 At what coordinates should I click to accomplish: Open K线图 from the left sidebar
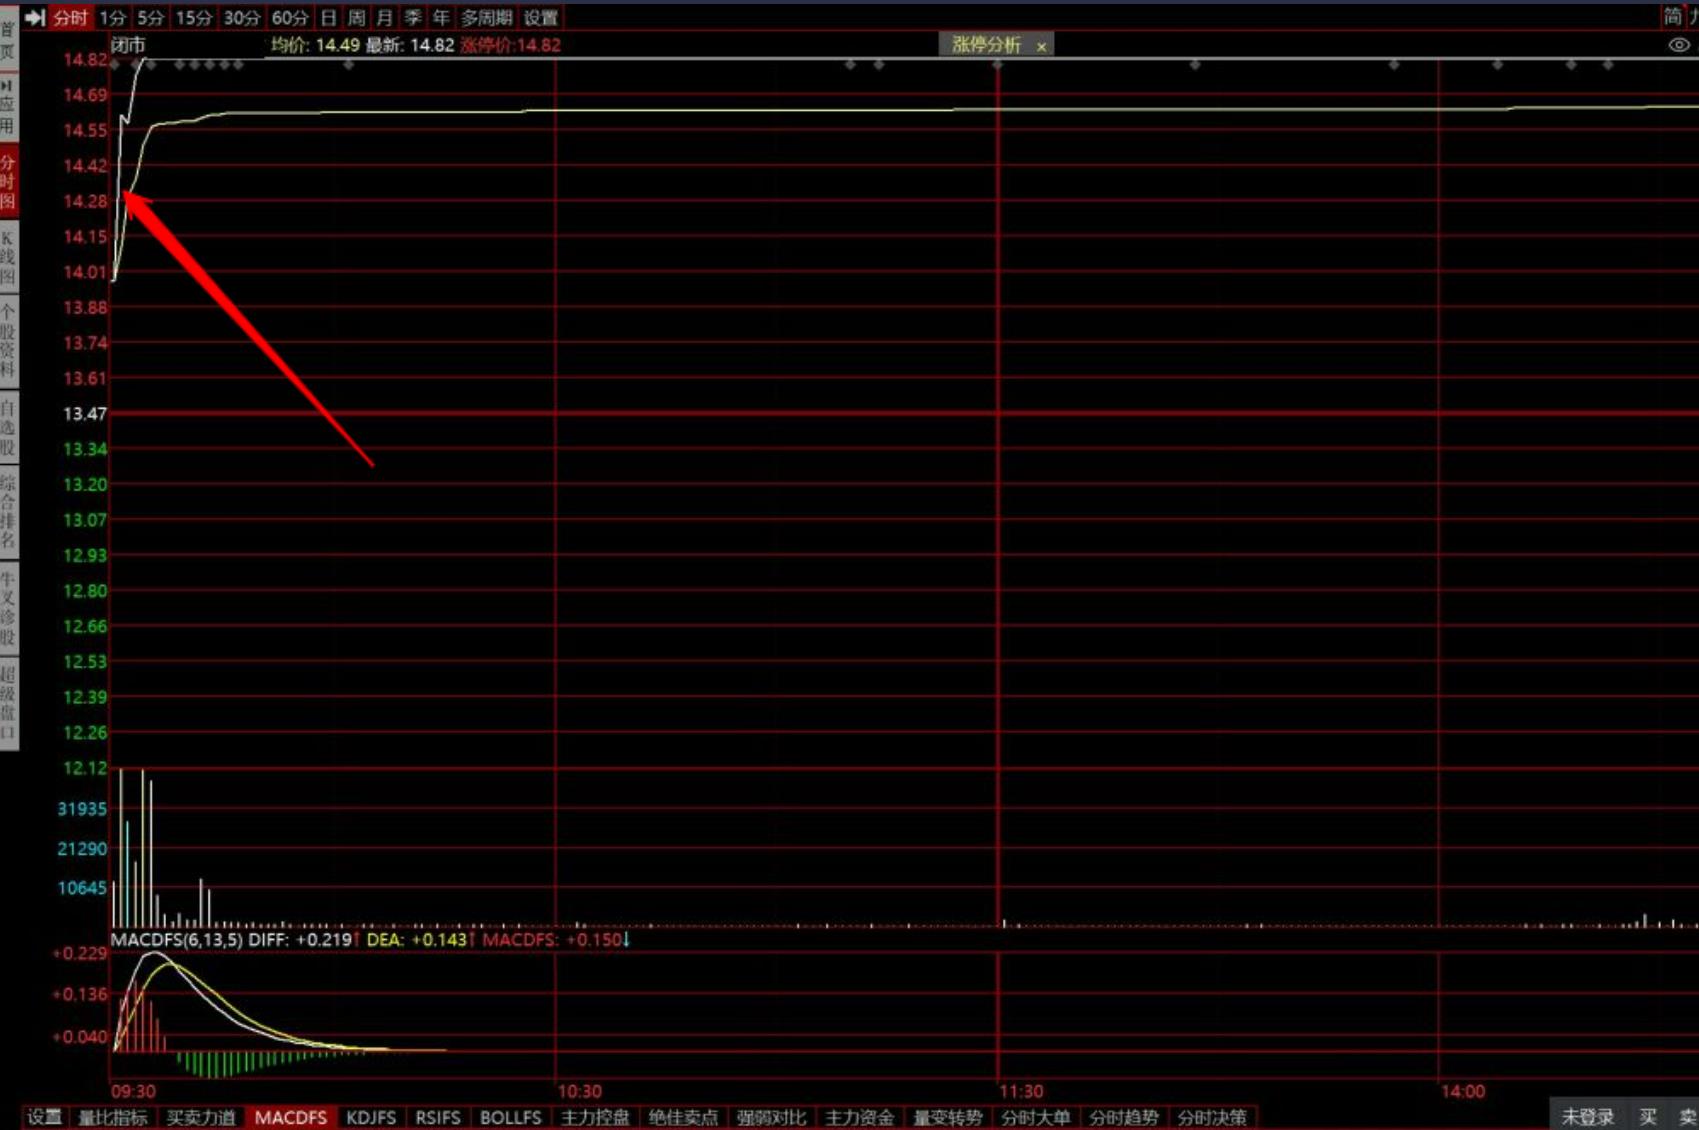click(8, 258)
